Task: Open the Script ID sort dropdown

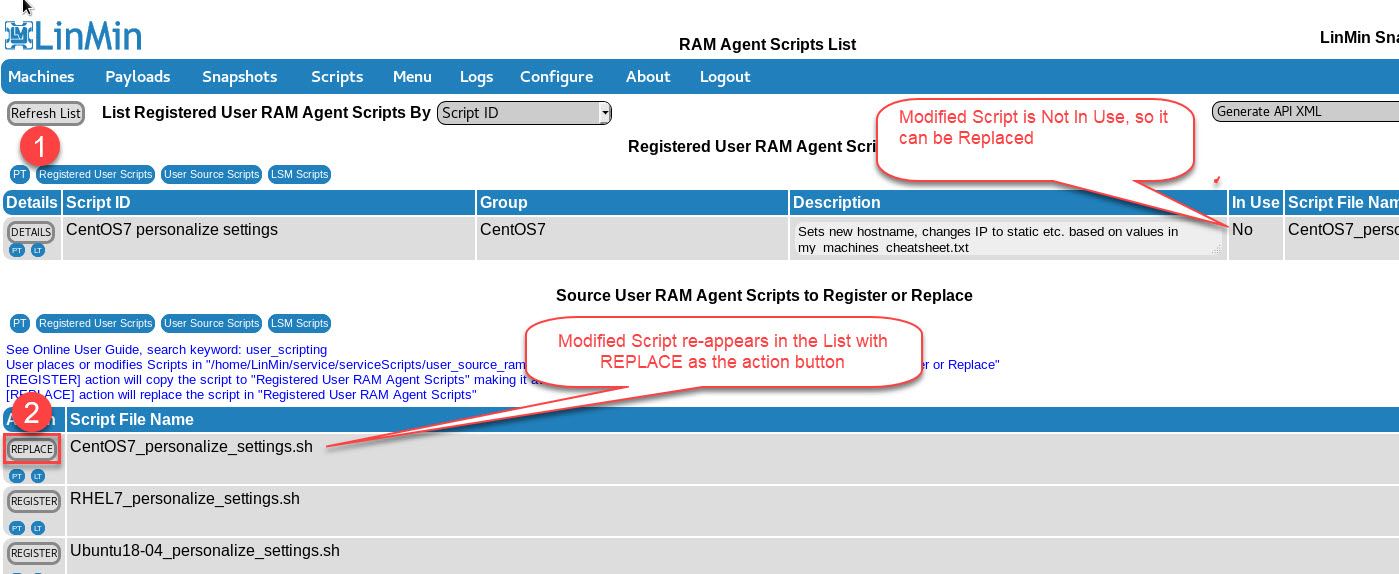Action: coord(524,113)
